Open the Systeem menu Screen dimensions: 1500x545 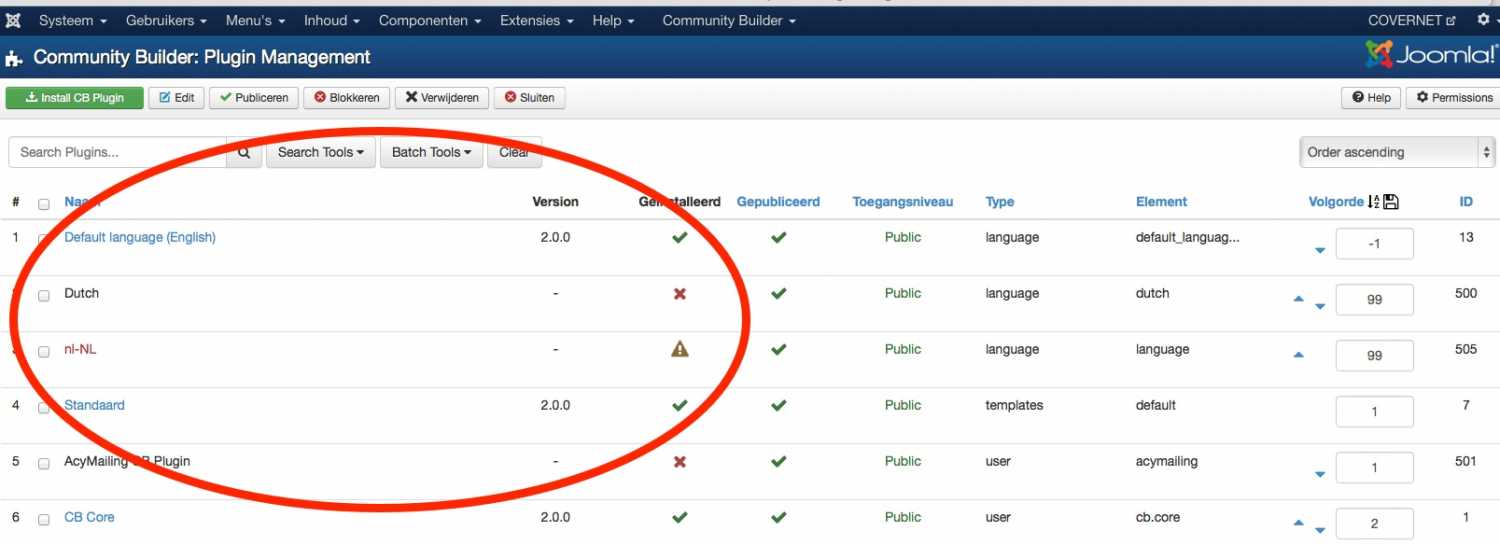click(x=73, y=20)
